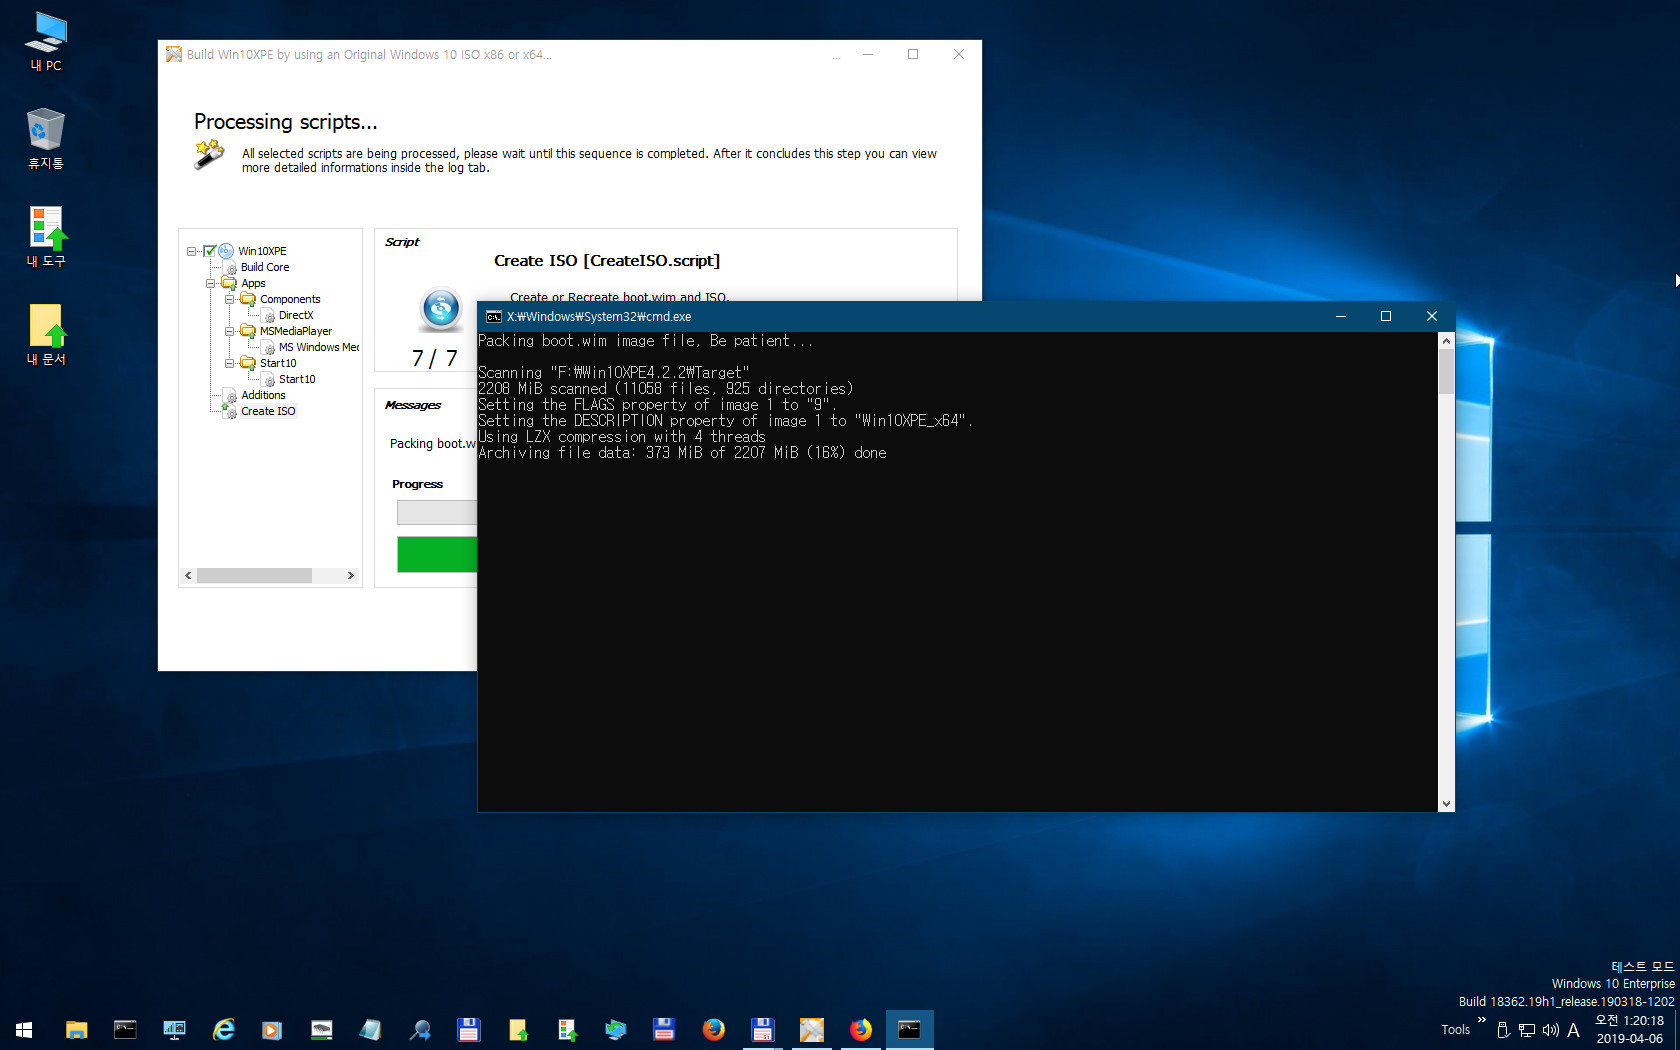Open the 내 문서 desktop icon

pos(46,335)
